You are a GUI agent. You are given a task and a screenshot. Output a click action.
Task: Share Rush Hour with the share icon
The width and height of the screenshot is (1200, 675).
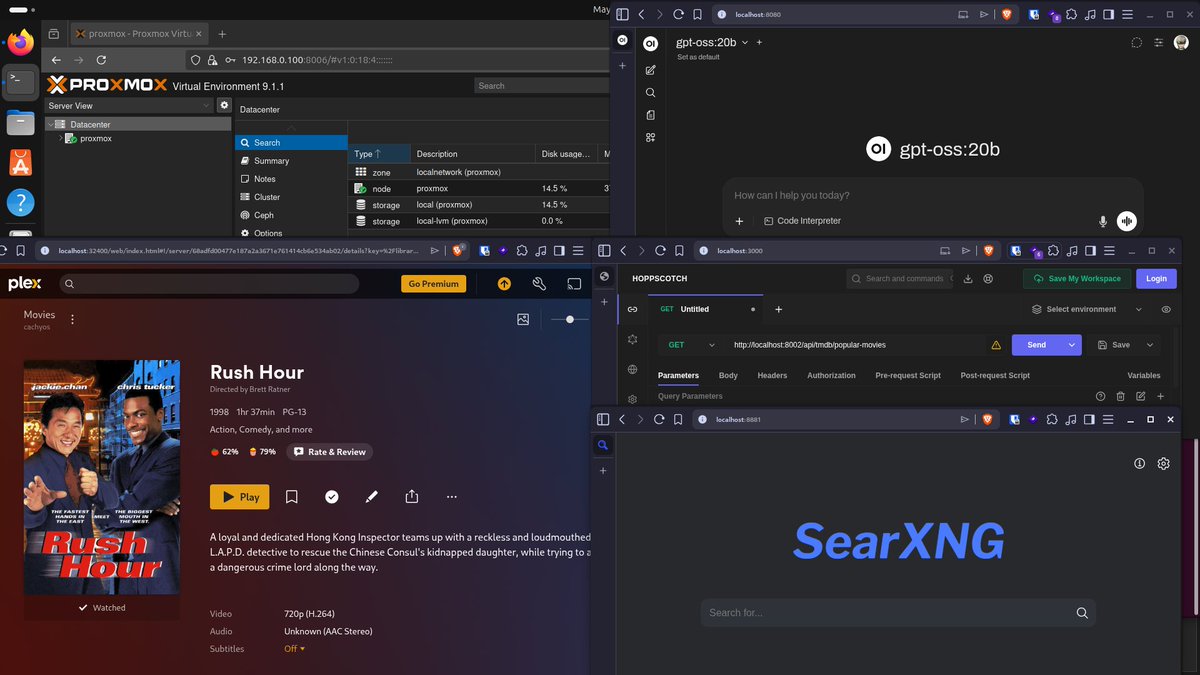point(412,497)
